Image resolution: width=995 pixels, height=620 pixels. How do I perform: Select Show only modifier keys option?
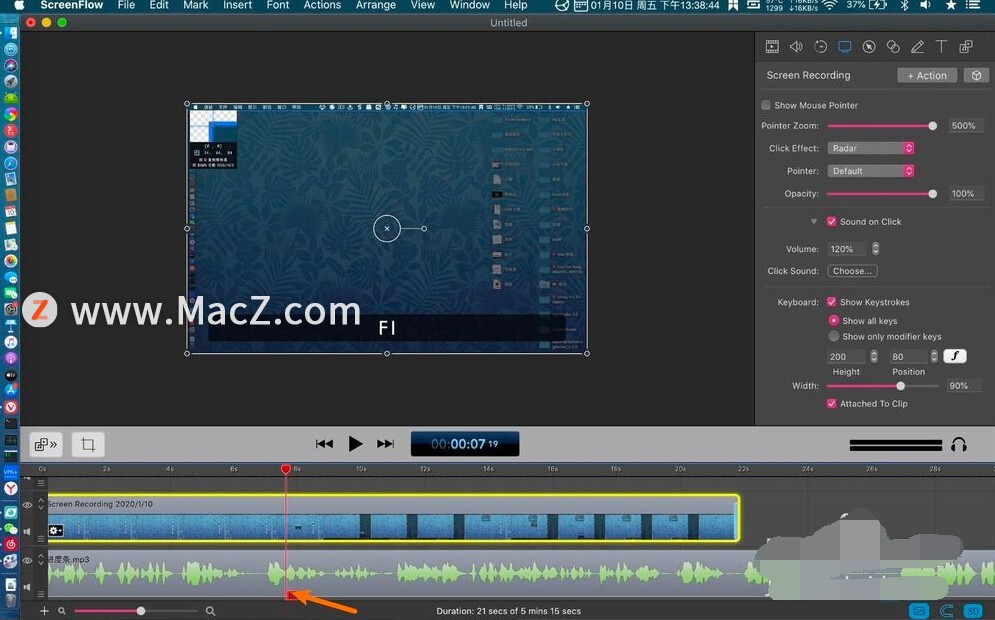coord(834,336)
